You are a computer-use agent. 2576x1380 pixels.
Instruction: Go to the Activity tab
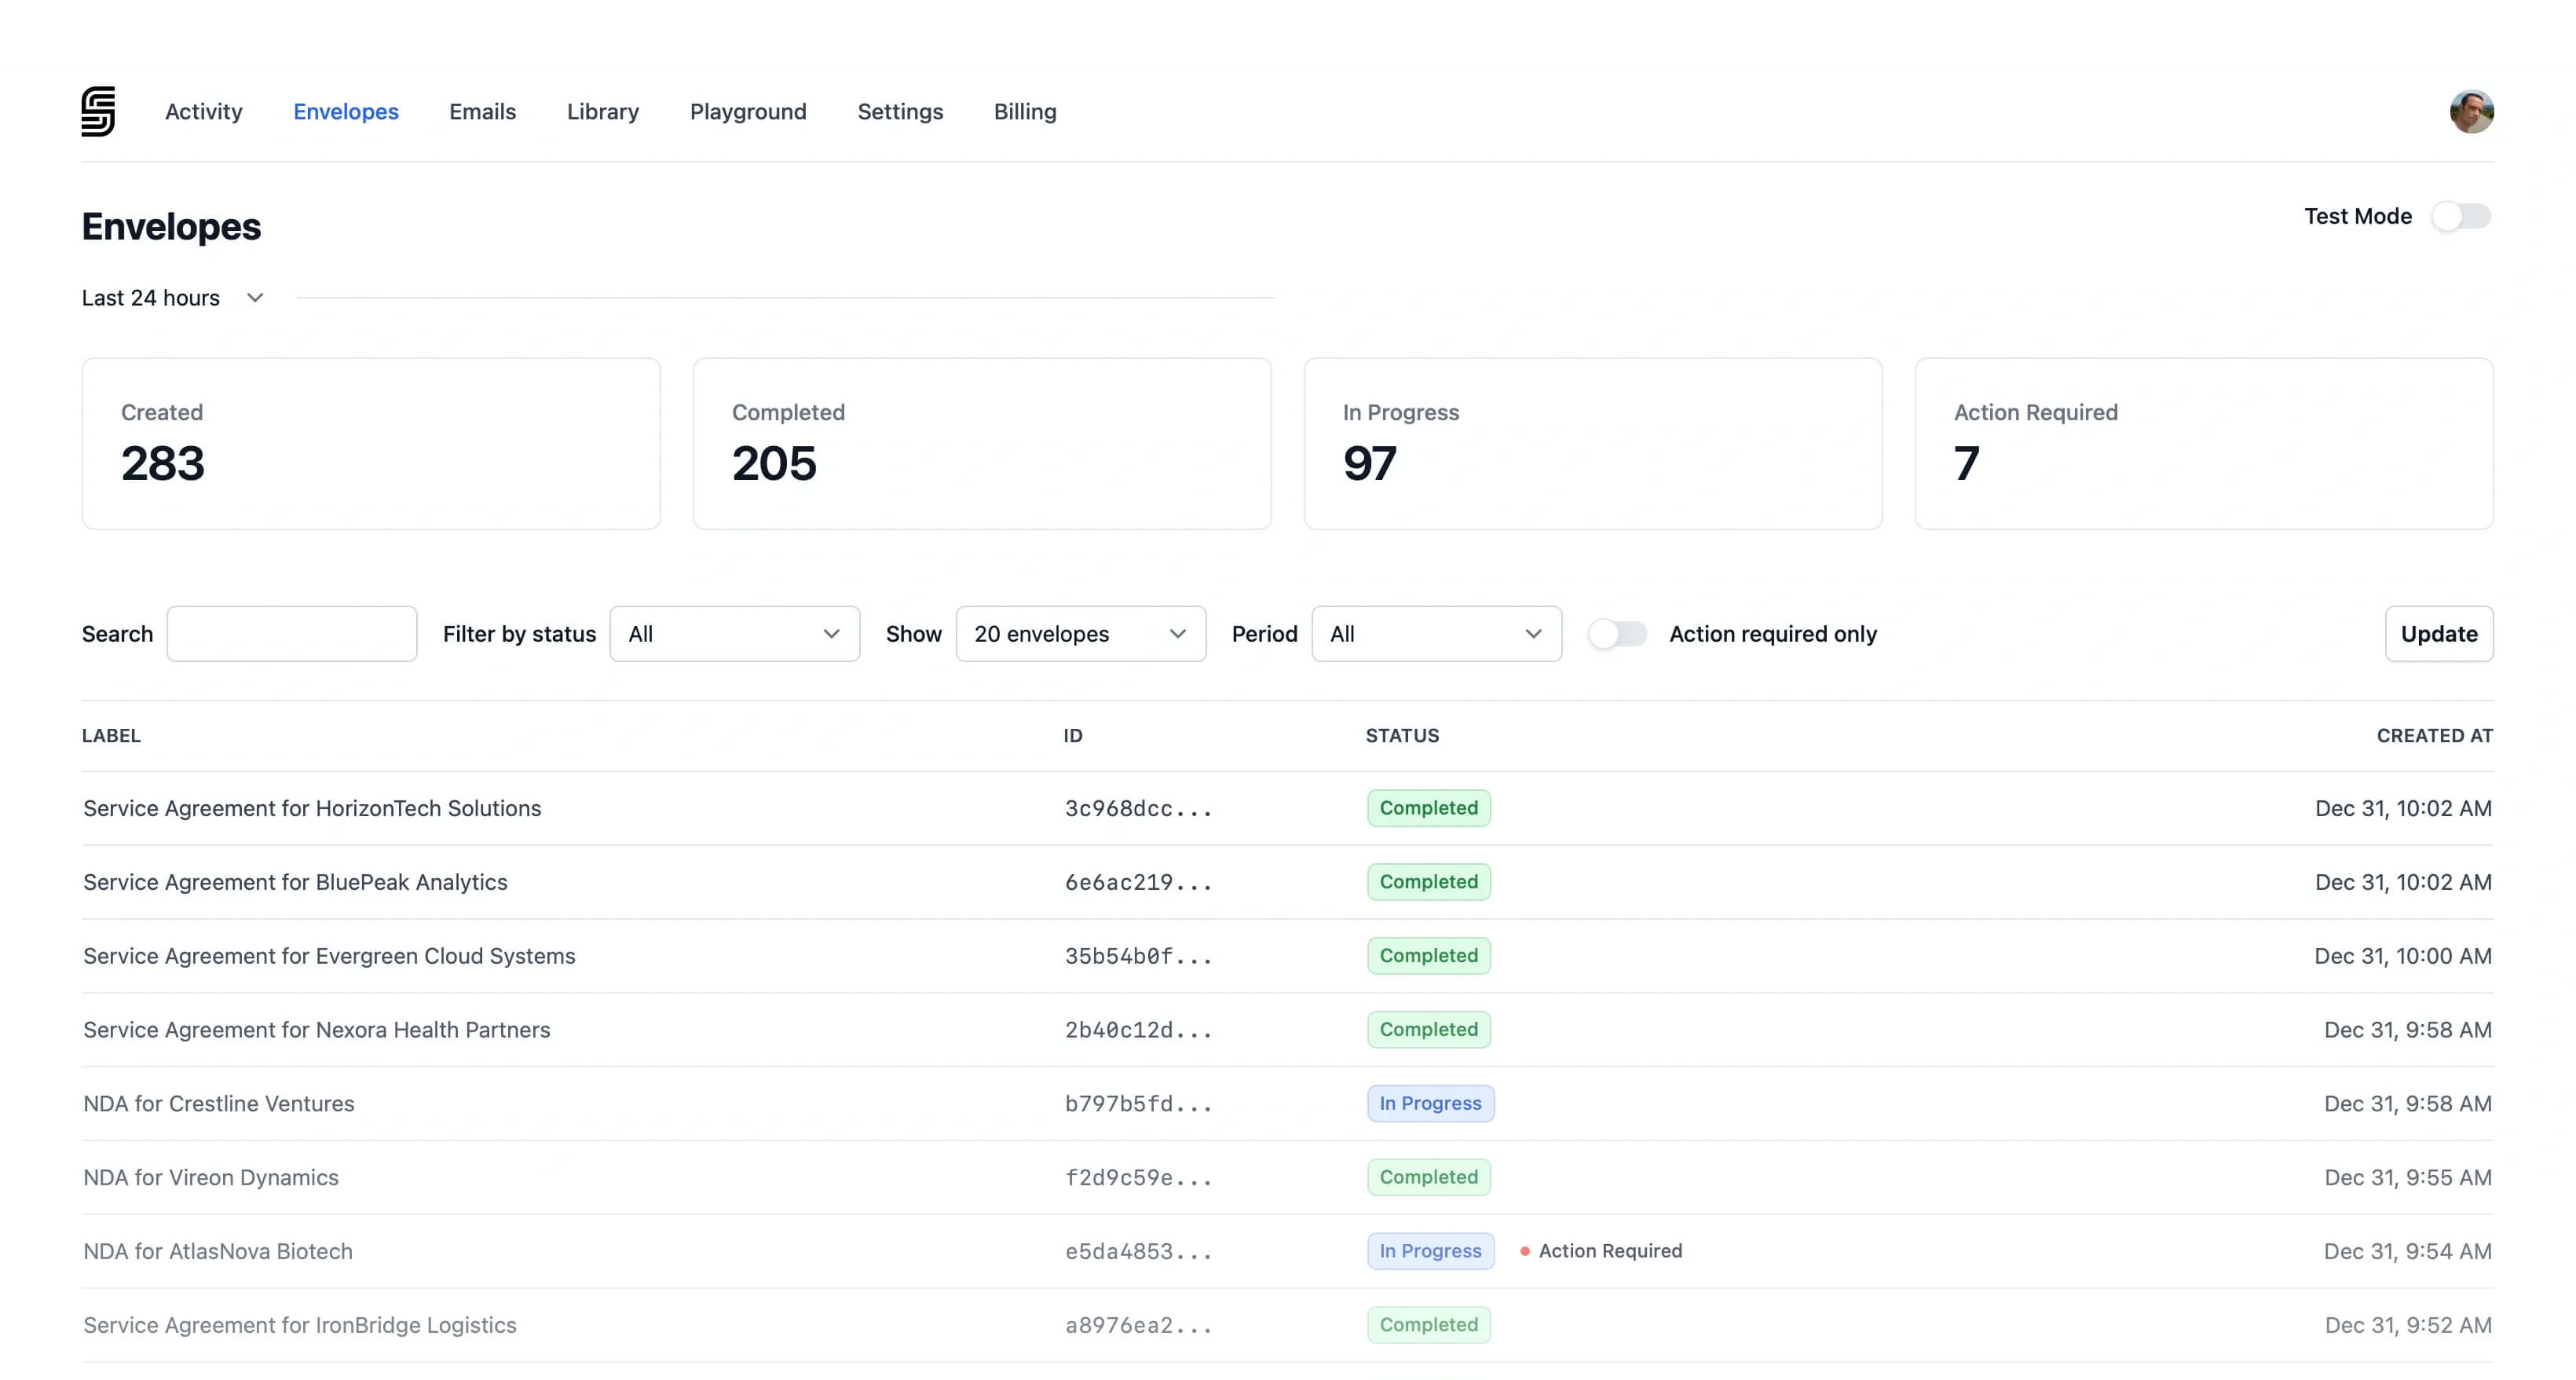[204, 111]
